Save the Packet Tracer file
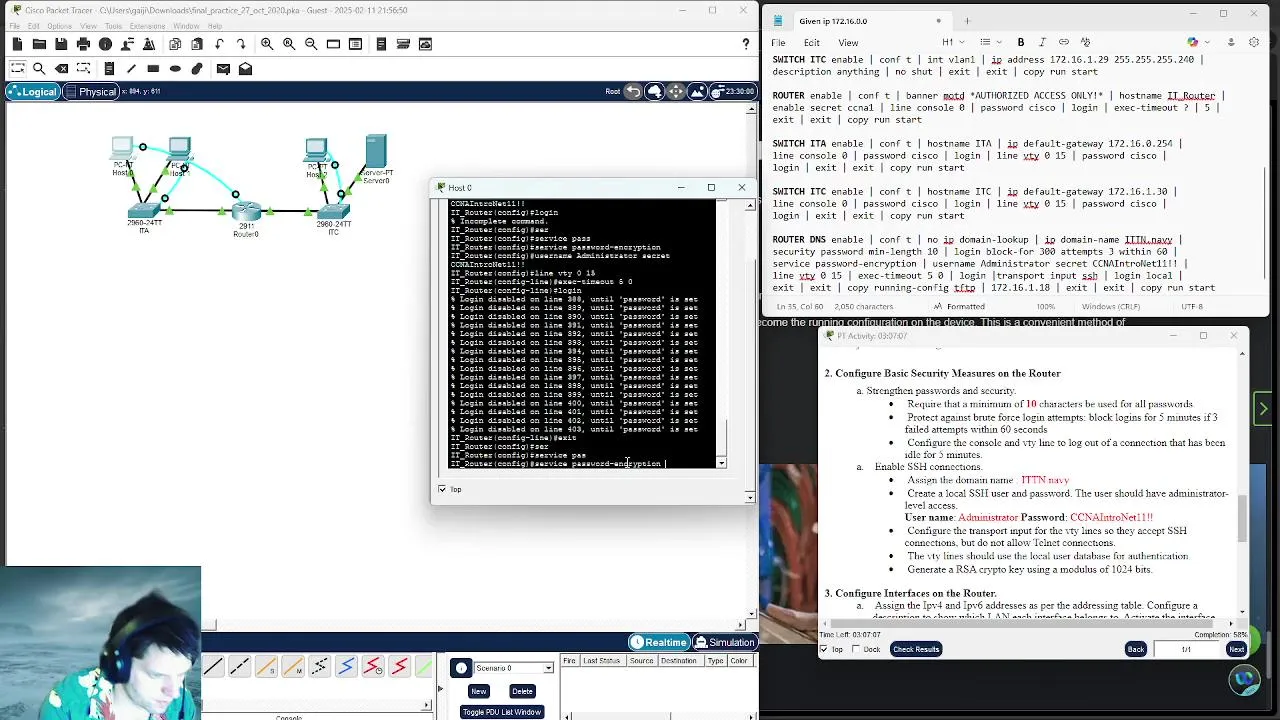Image resolution: width=1280 pixels, height=720 pixels. (61, 44)
